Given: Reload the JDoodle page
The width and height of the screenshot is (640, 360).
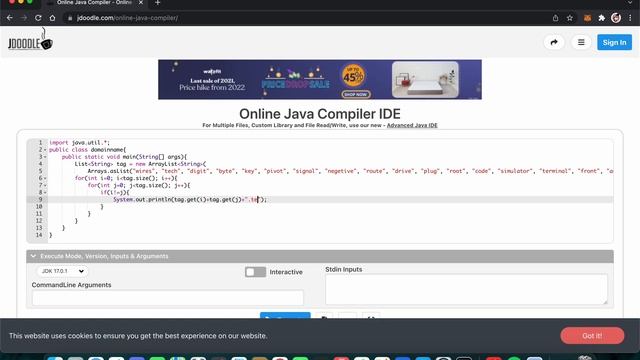Looking at the screenshot, I should click(38, 18).
